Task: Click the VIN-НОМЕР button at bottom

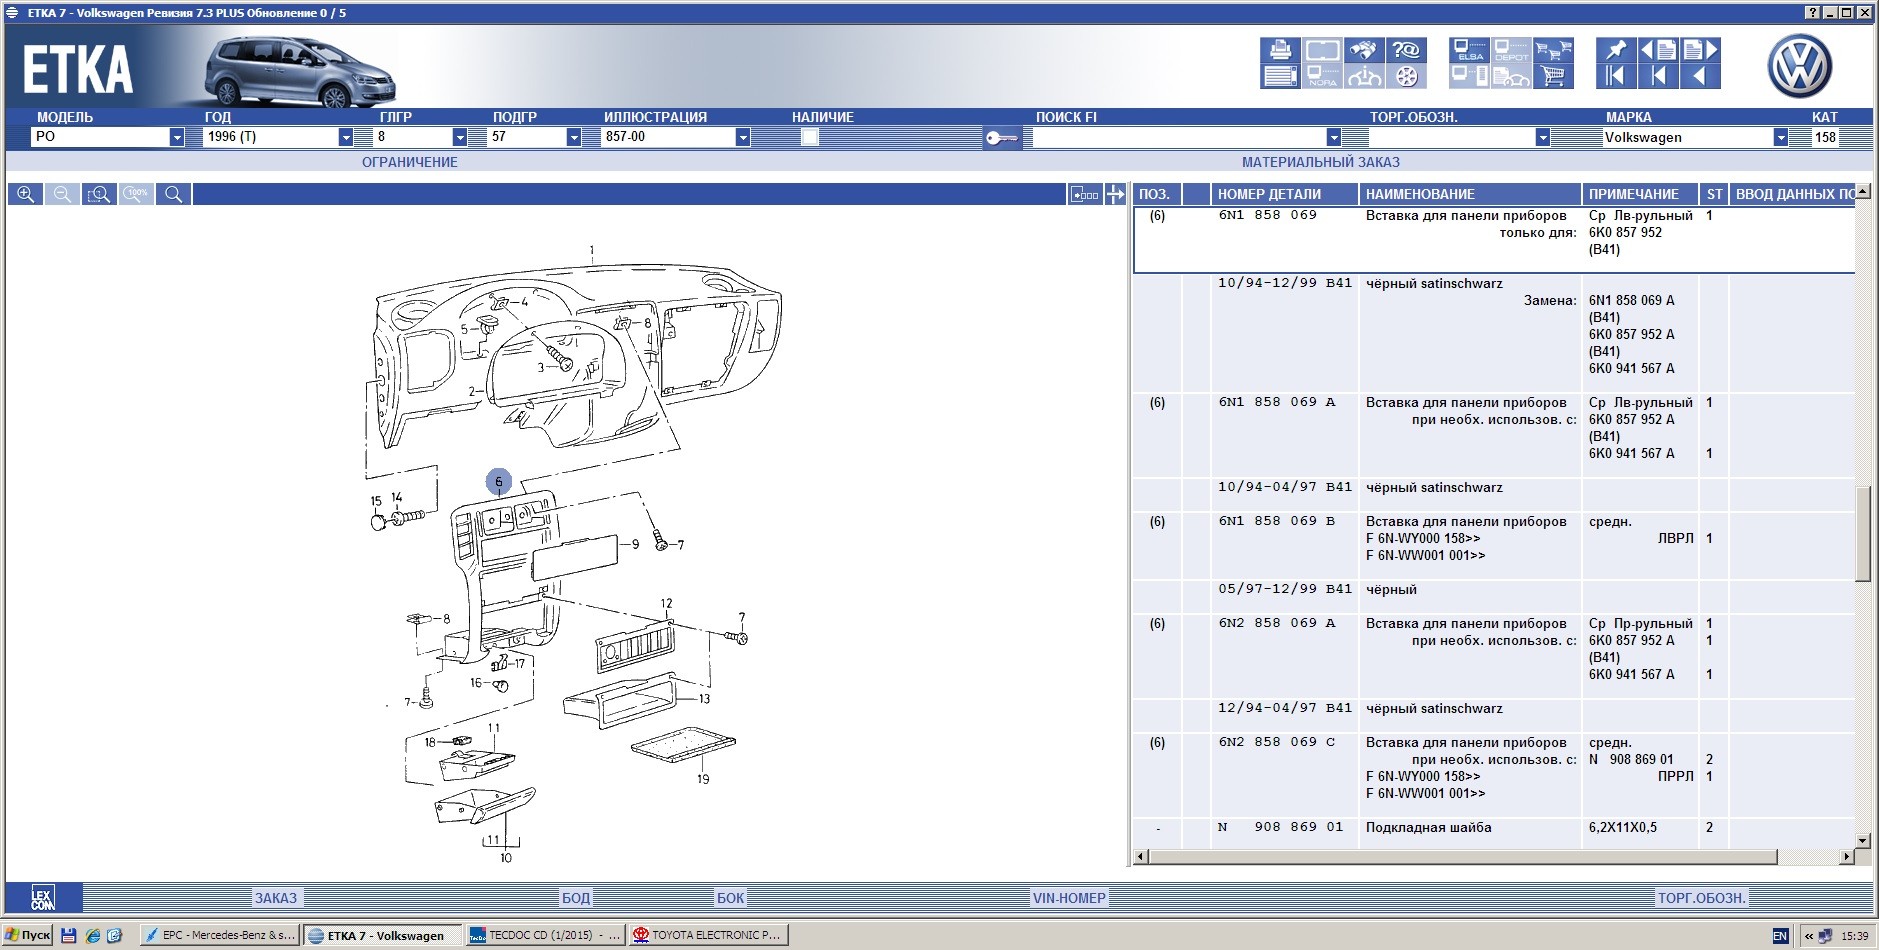Action: 1068,898
